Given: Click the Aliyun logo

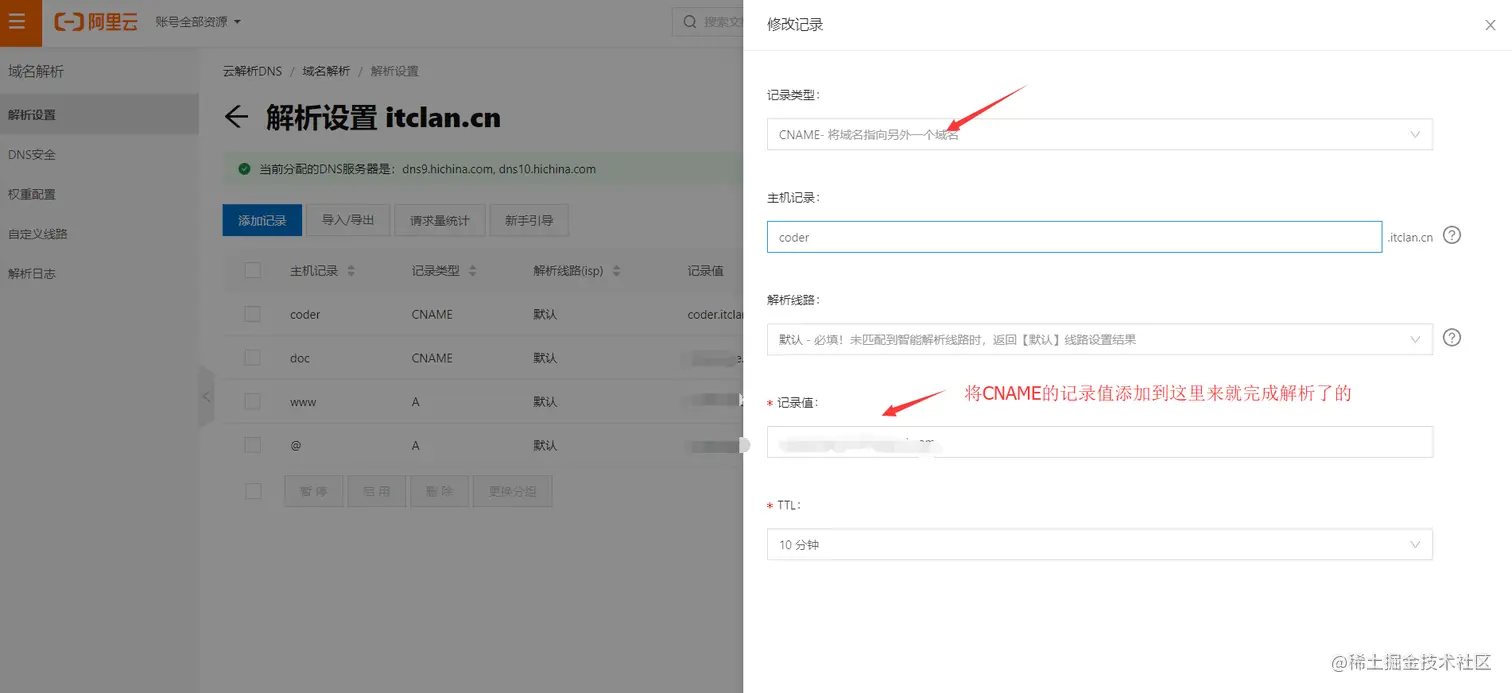Looking at the screenshot, I should [96, 22].
